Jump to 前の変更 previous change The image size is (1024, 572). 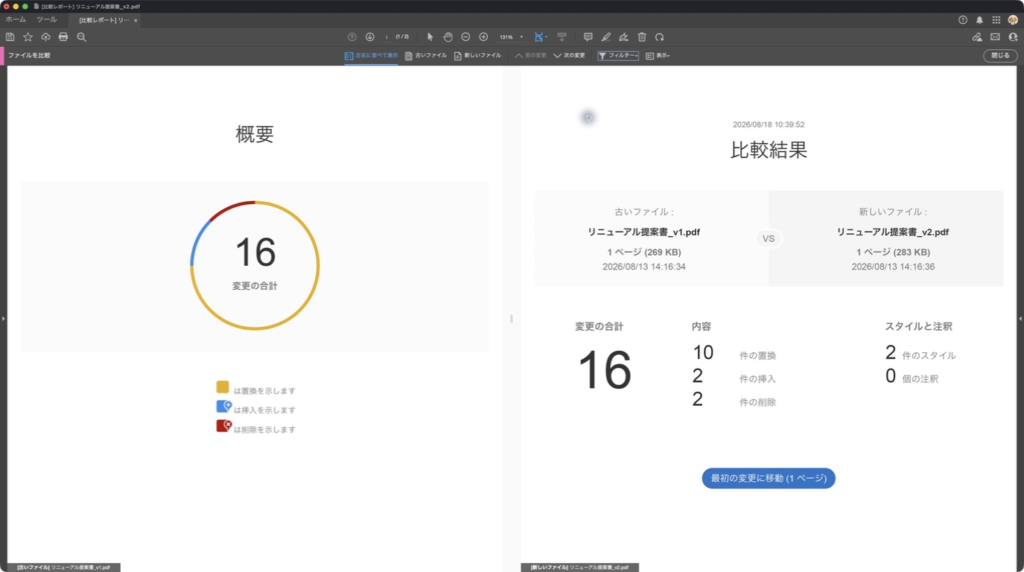(530, 56)
